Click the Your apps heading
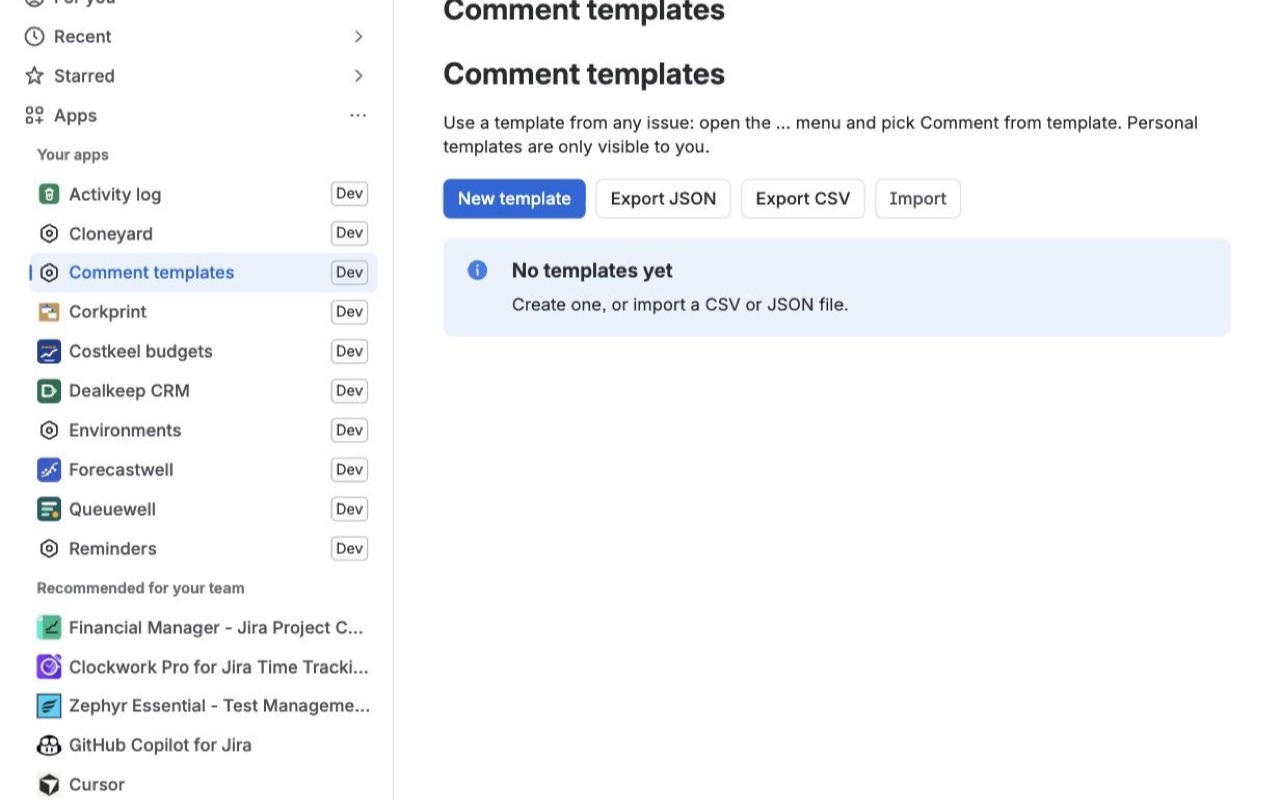Viewport: 1280px width, 800px height. click(x=73, y=155)
